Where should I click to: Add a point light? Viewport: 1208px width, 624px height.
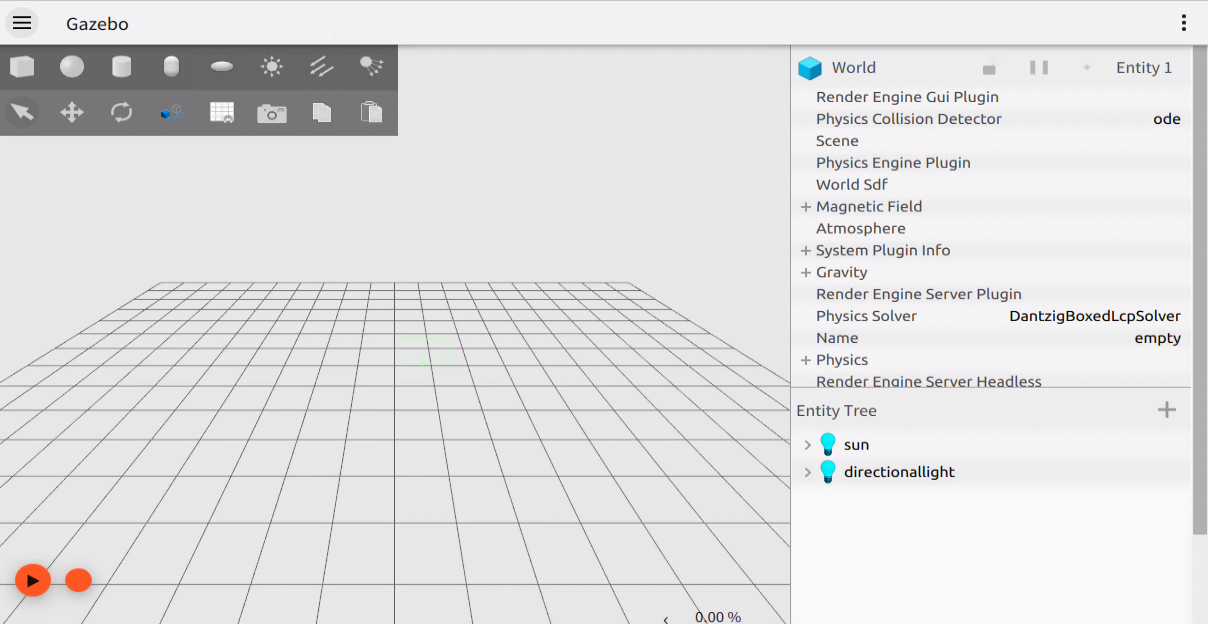(272, 67)
